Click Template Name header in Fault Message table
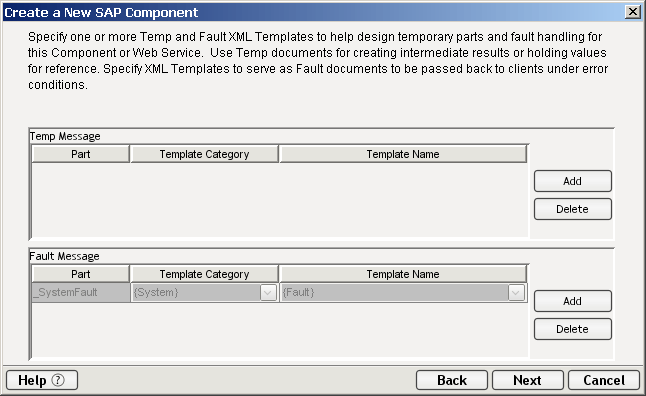 click(x=403, y=274)
